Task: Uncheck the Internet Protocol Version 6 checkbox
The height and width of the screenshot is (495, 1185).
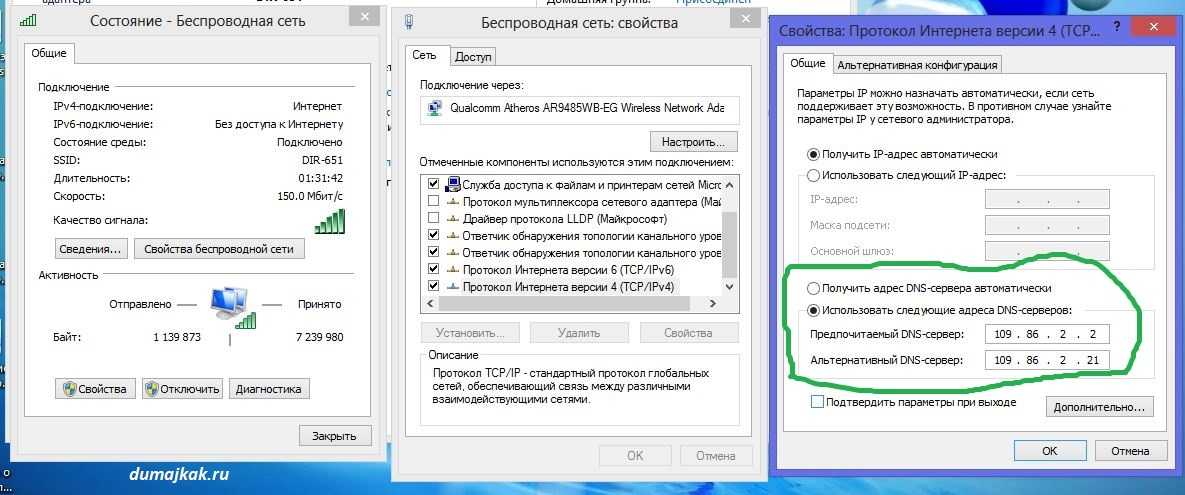Action: click(434, 270)
